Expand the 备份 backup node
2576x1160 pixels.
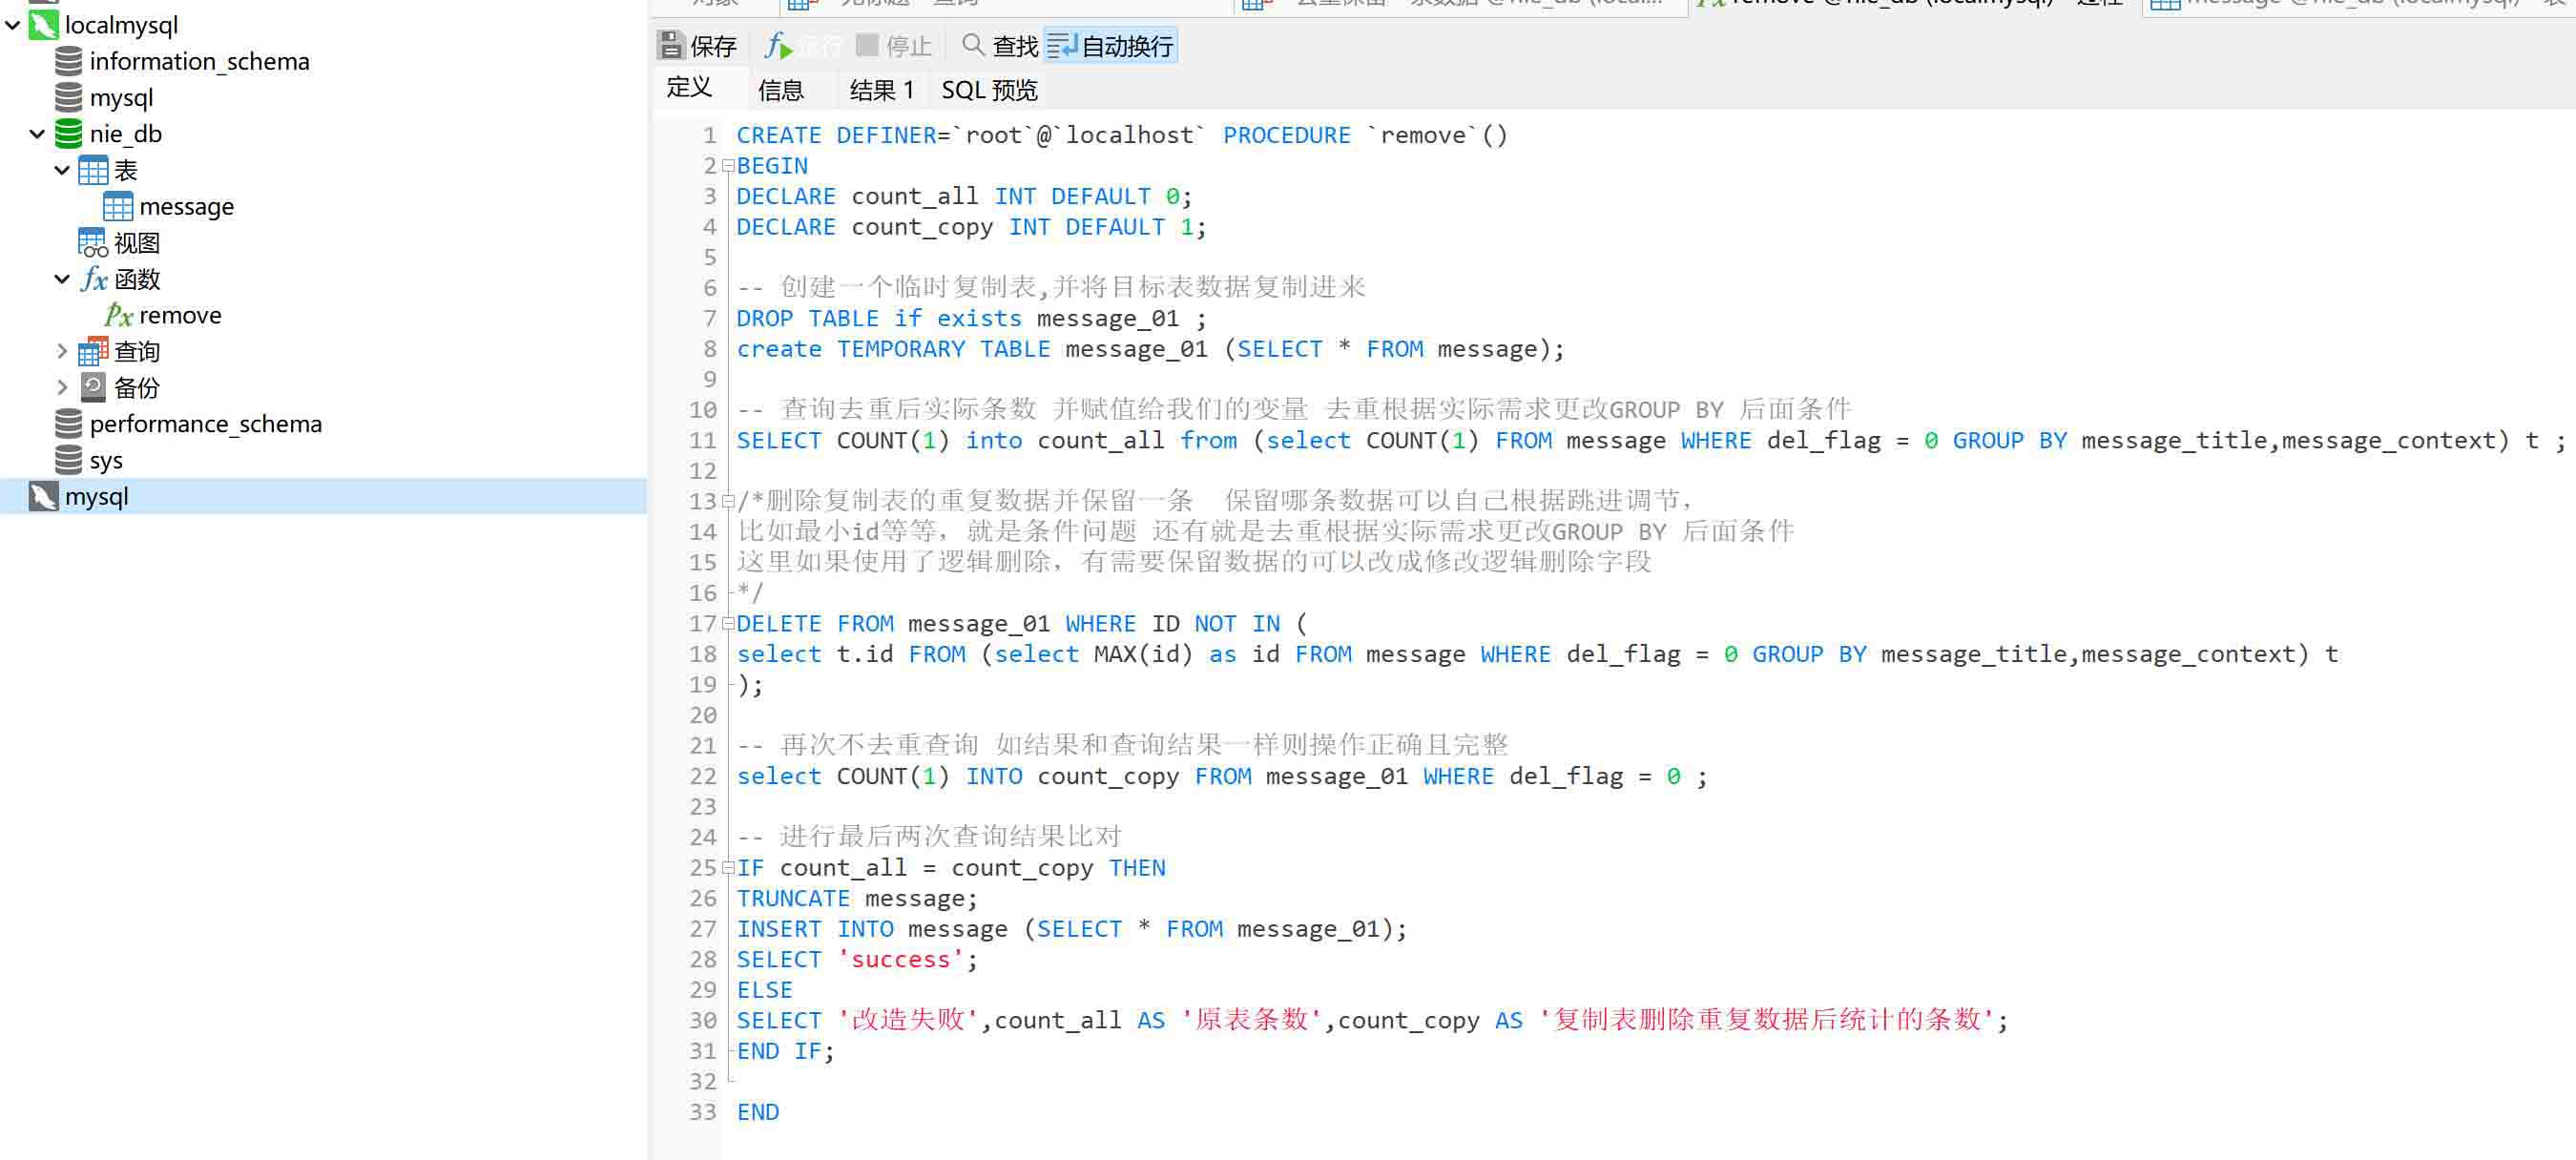tap(62, 388)
